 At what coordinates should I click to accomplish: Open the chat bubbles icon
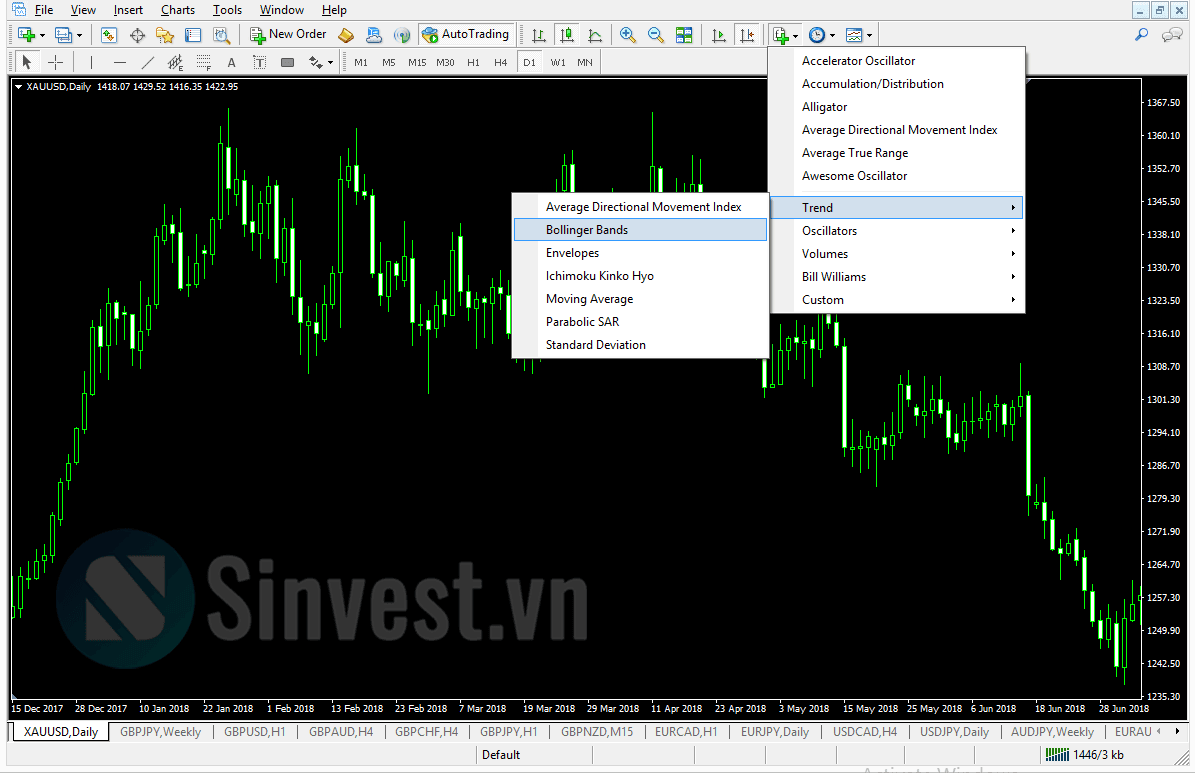(1172, 34)
